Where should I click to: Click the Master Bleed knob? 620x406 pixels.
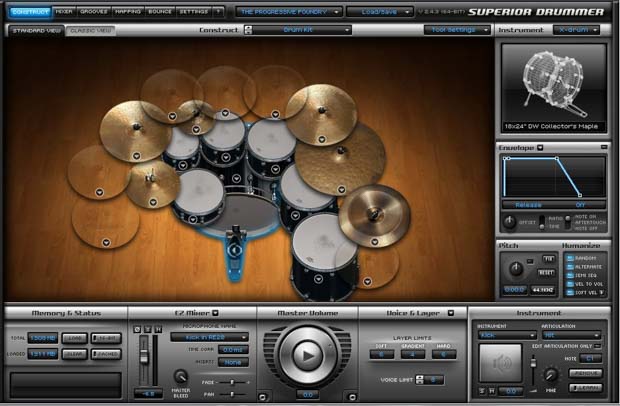pyautogui.click(x=180, y=378)
